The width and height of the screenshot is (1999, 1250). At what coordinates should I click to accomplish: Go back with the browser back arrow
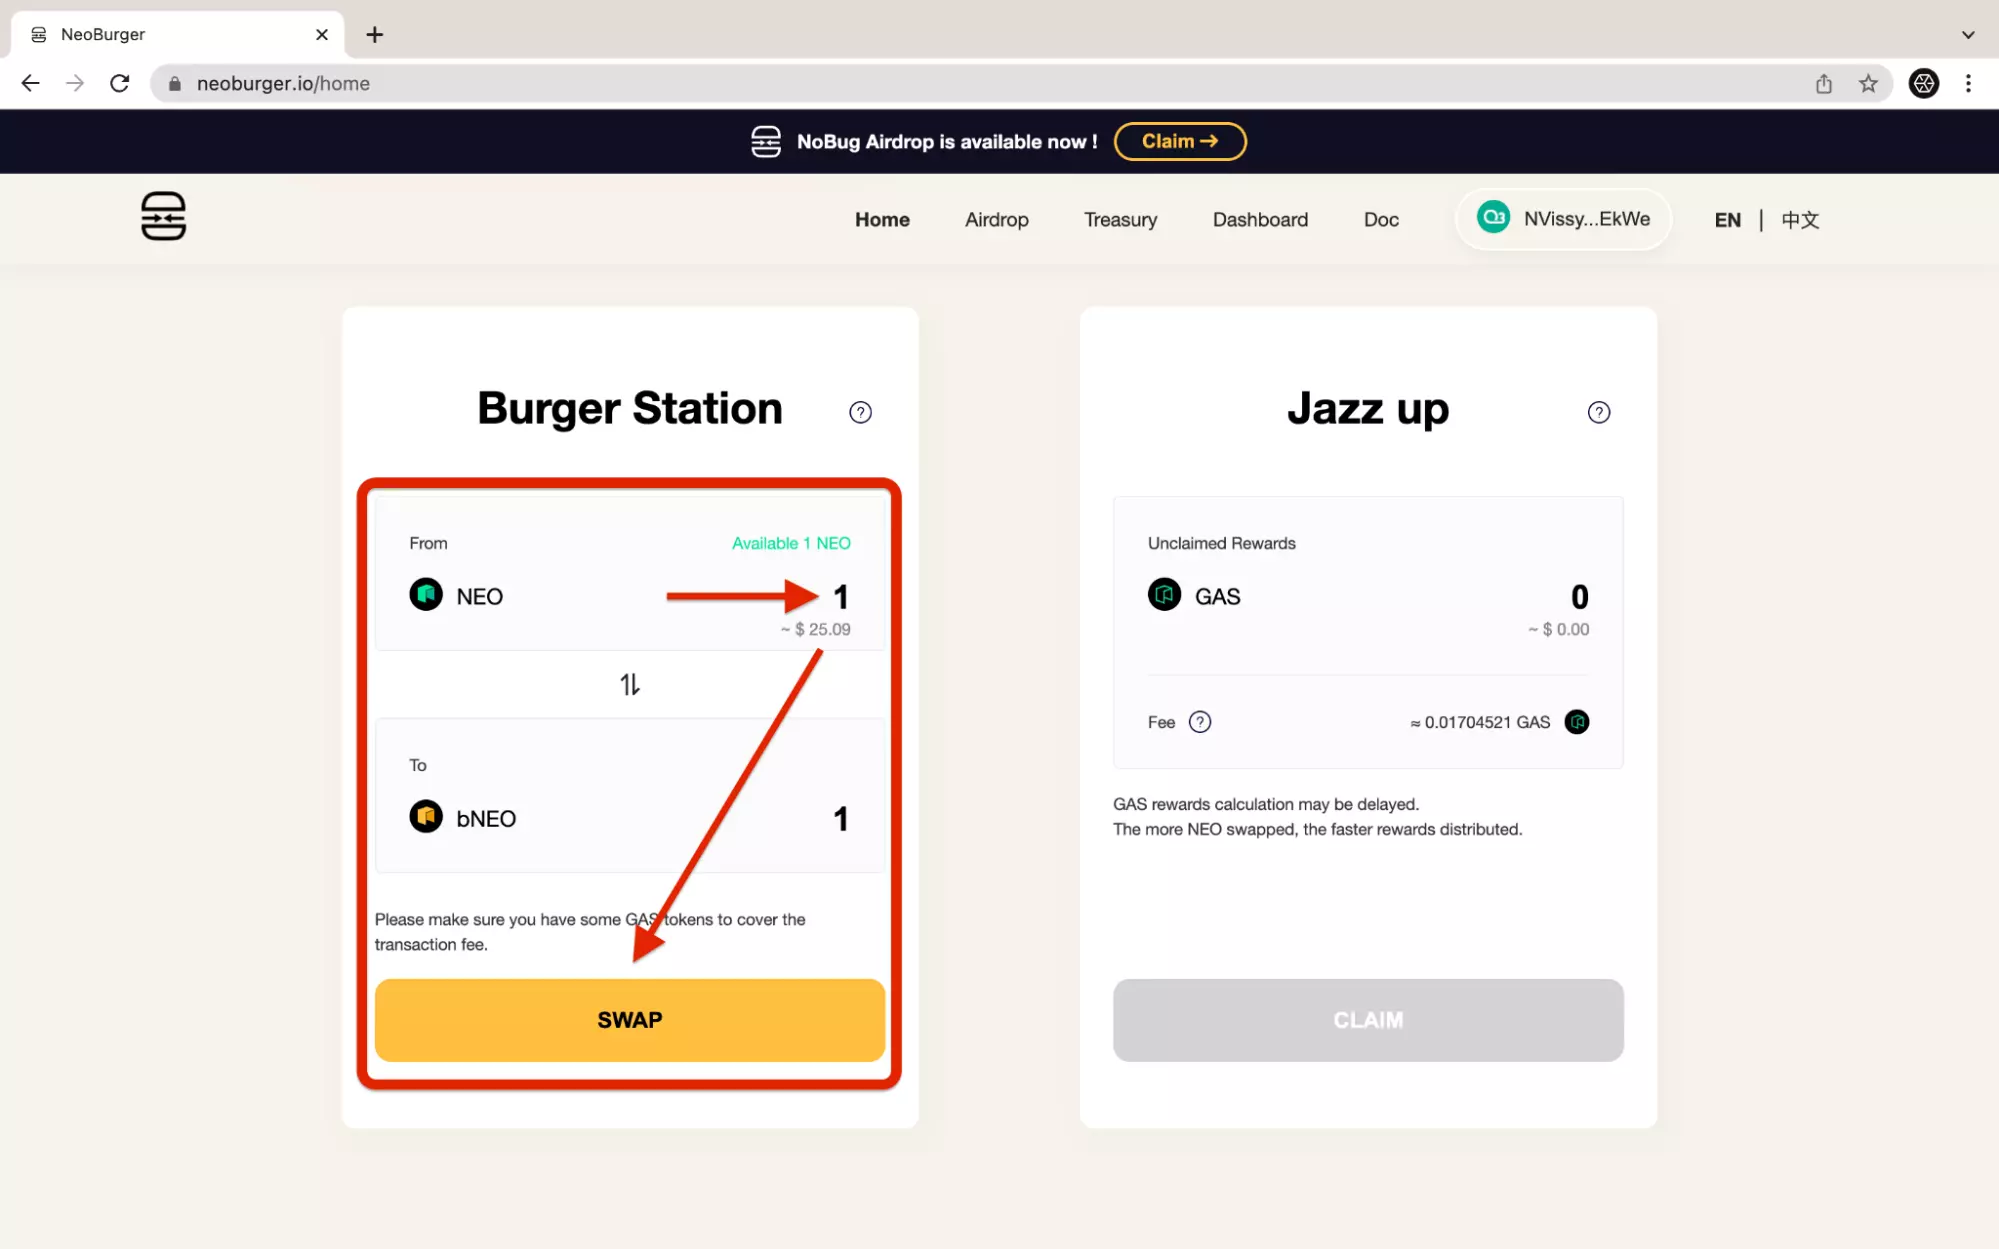tap(31, 84)
